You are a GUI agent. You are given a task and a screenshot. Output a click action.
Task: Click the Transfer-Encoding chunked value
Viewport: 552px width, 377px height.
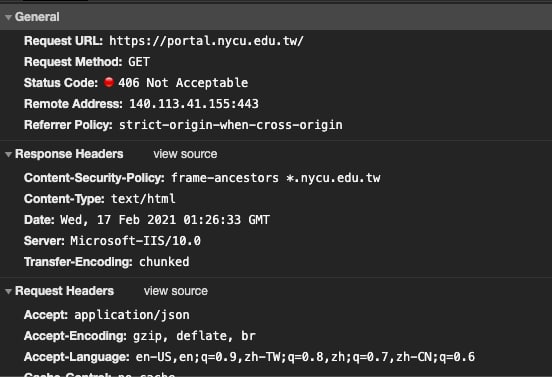[164, 262]
